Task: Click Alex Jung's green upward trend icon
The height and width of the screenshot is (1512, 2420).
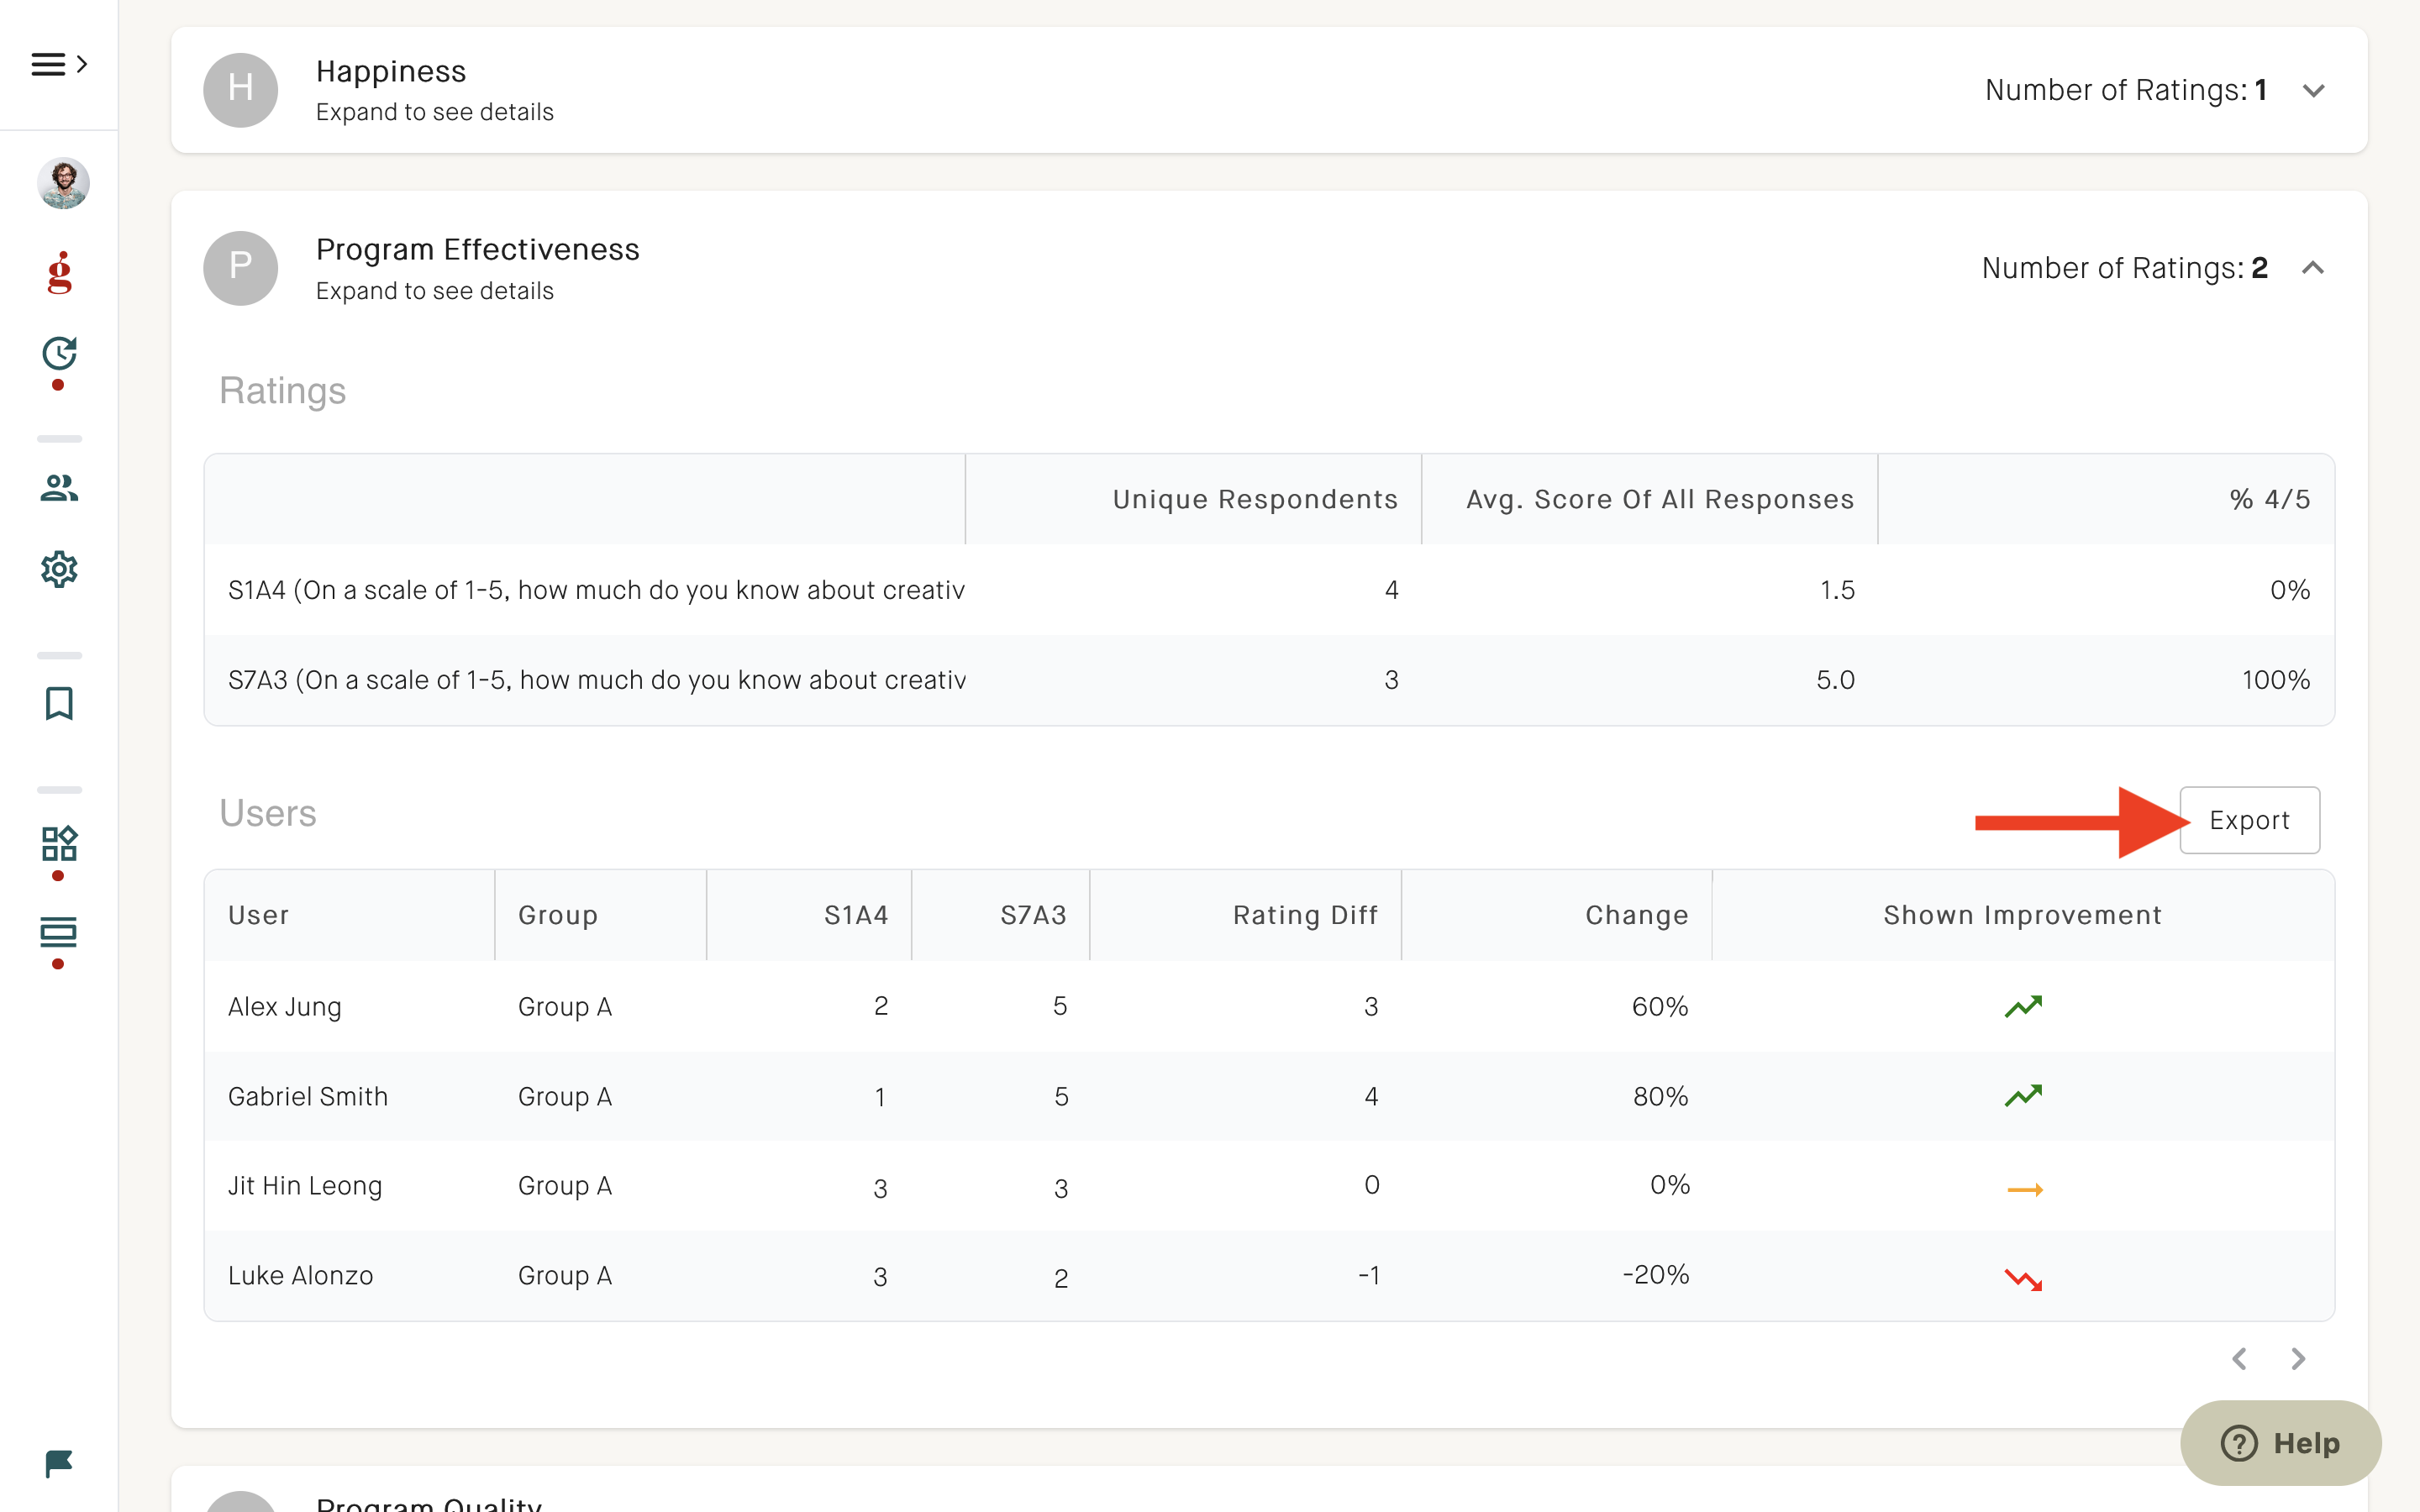Action: [2023, 1006]
